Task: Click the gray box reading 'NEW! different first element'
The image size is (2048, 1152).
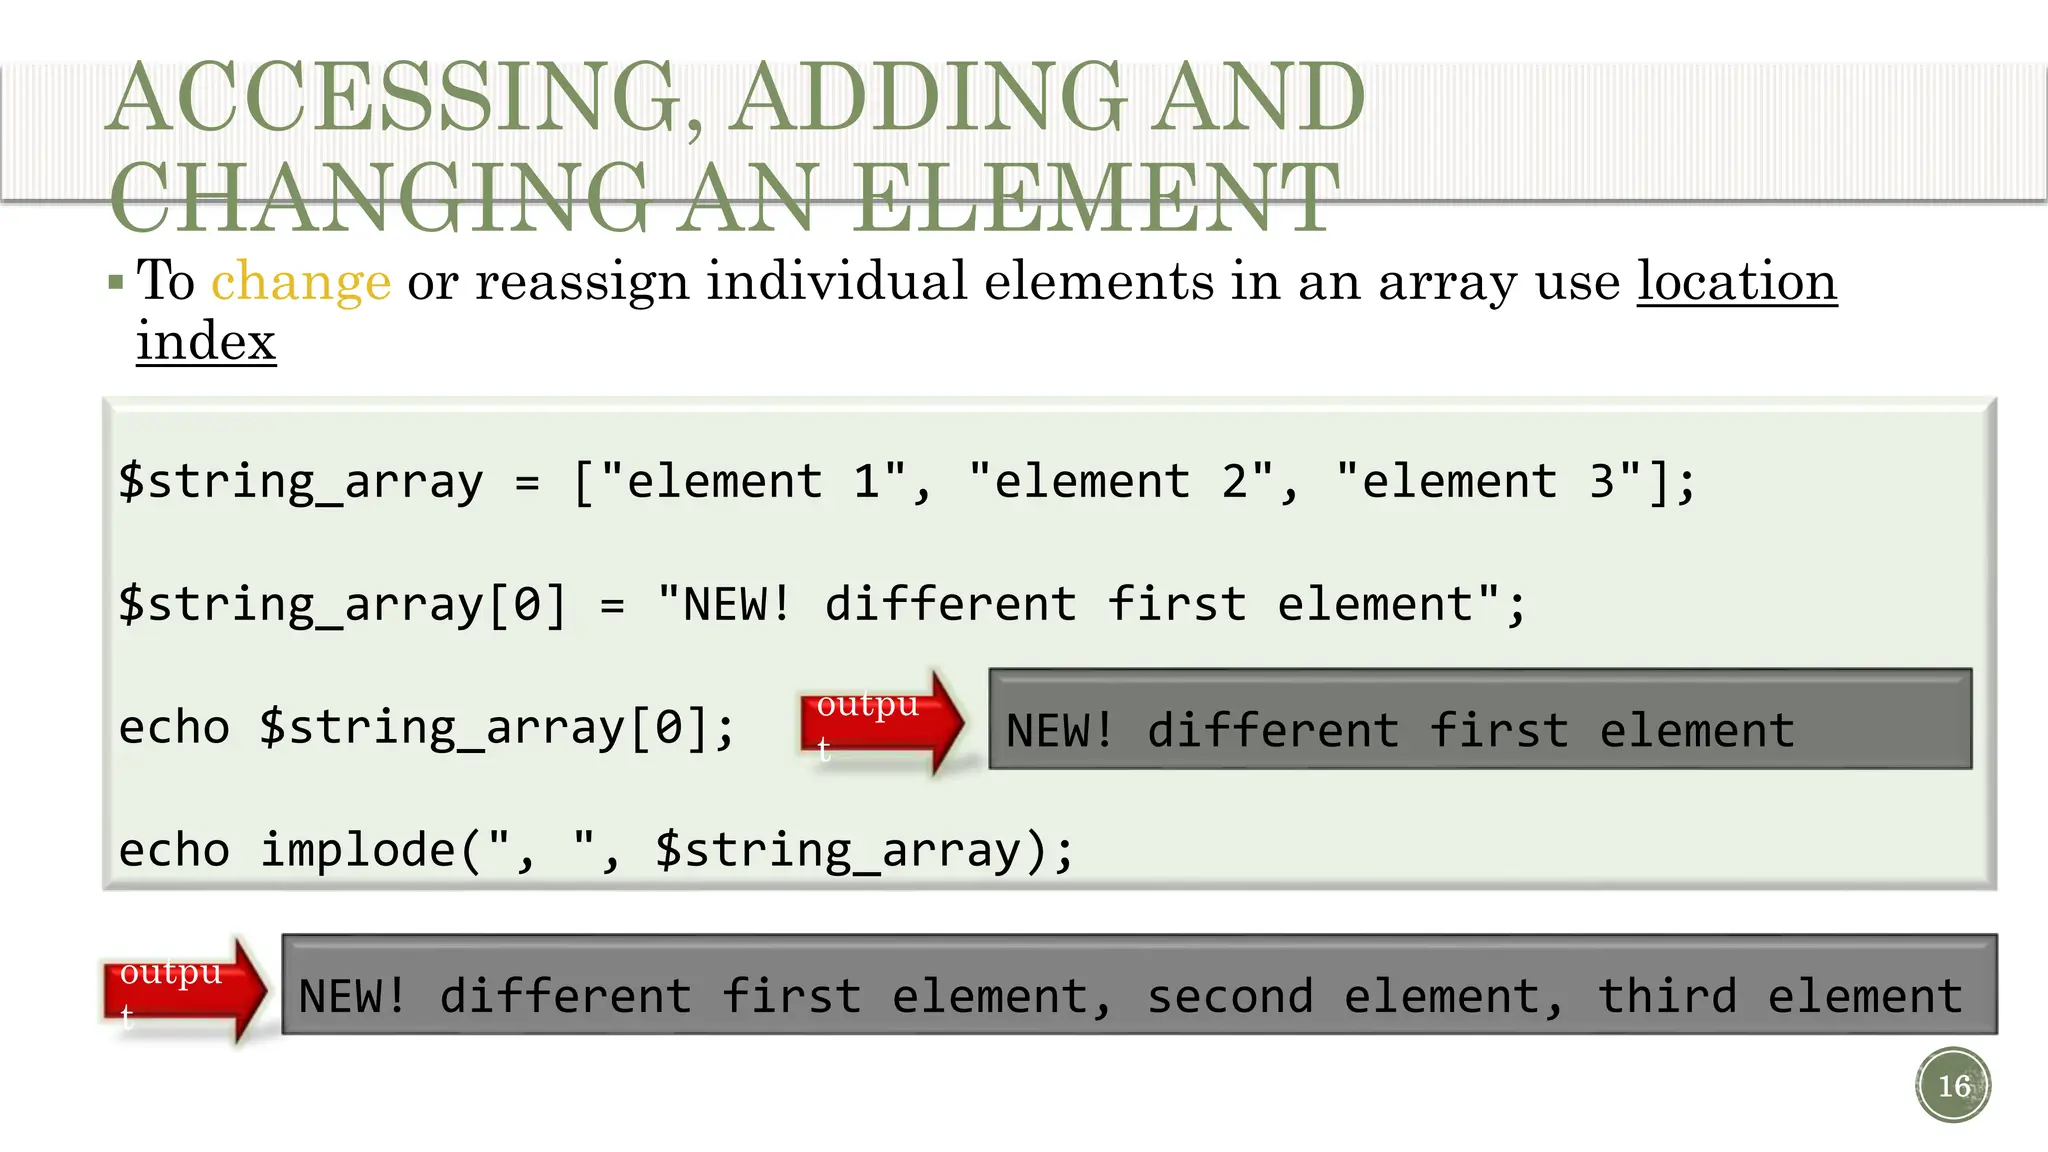Action: coord(1480,719)
